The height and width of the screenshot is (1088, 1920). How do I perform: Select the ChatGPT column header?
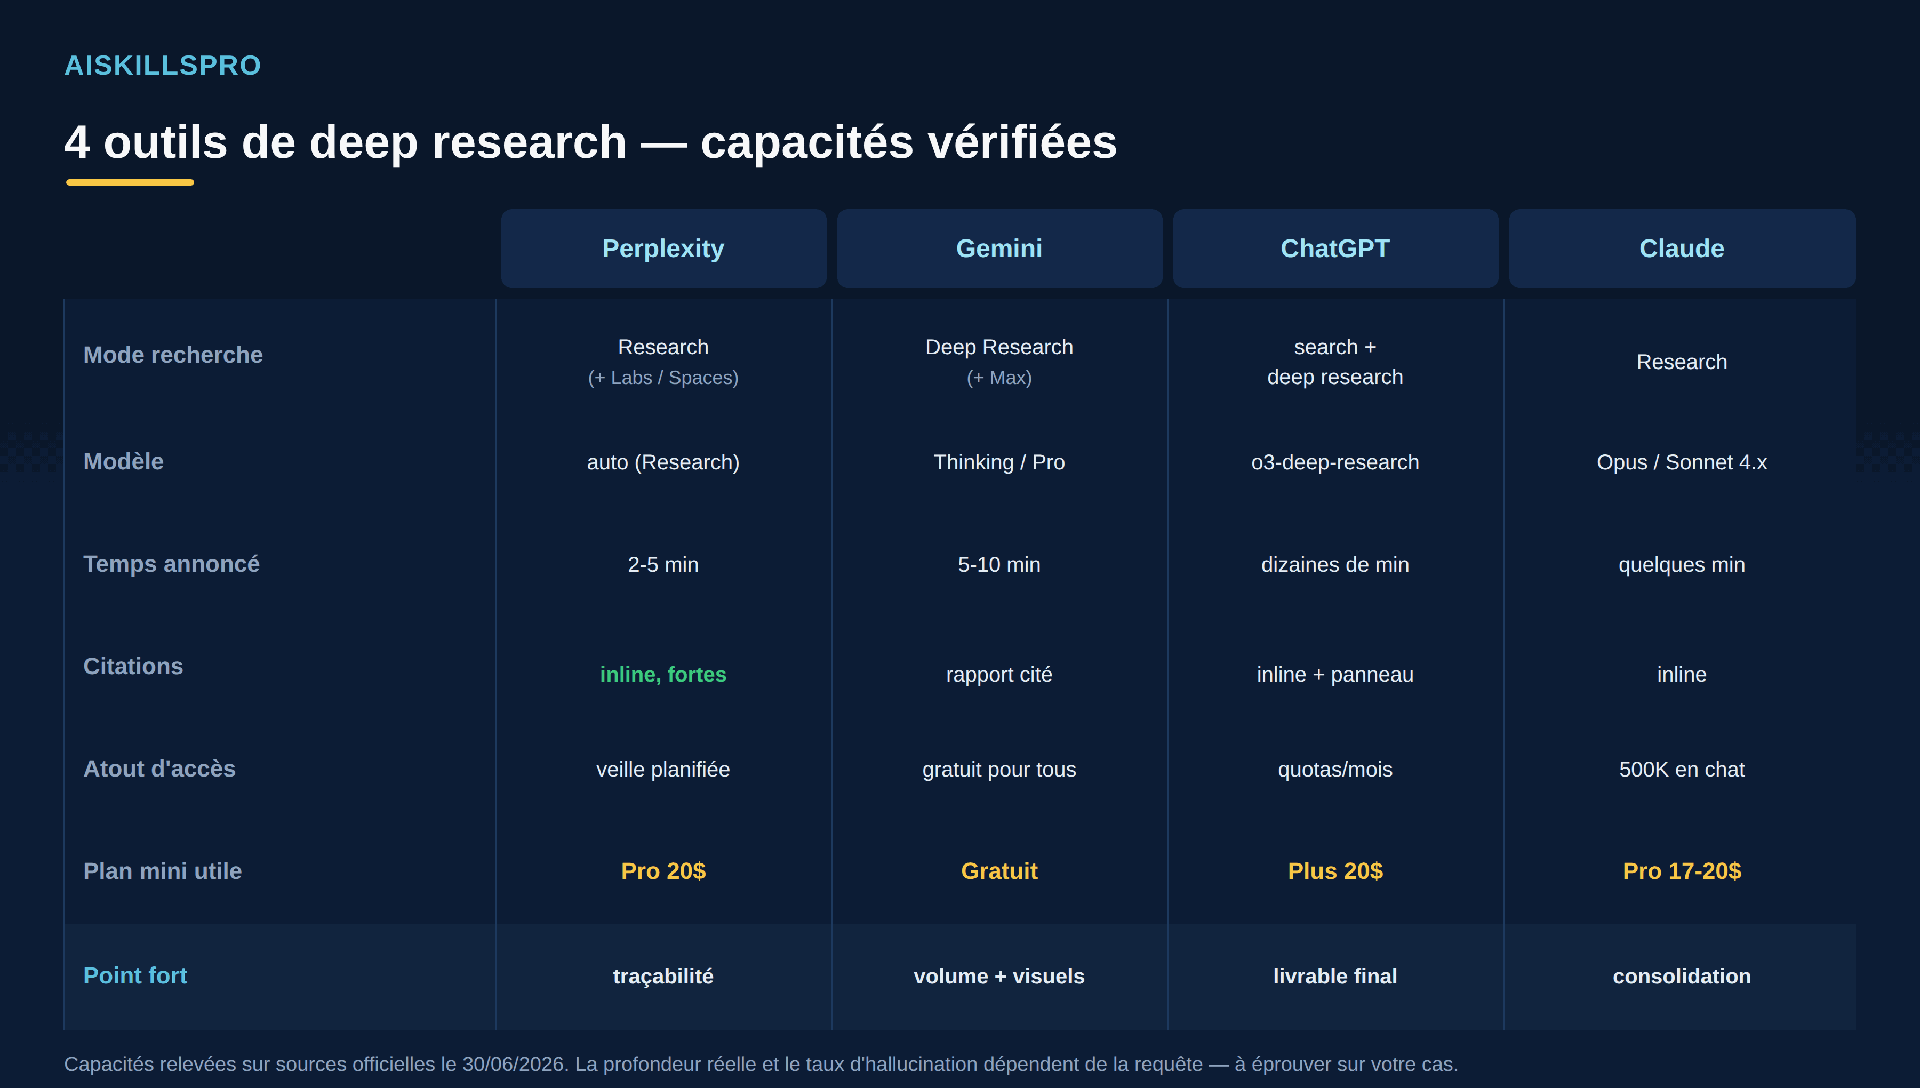[1335, 248]
